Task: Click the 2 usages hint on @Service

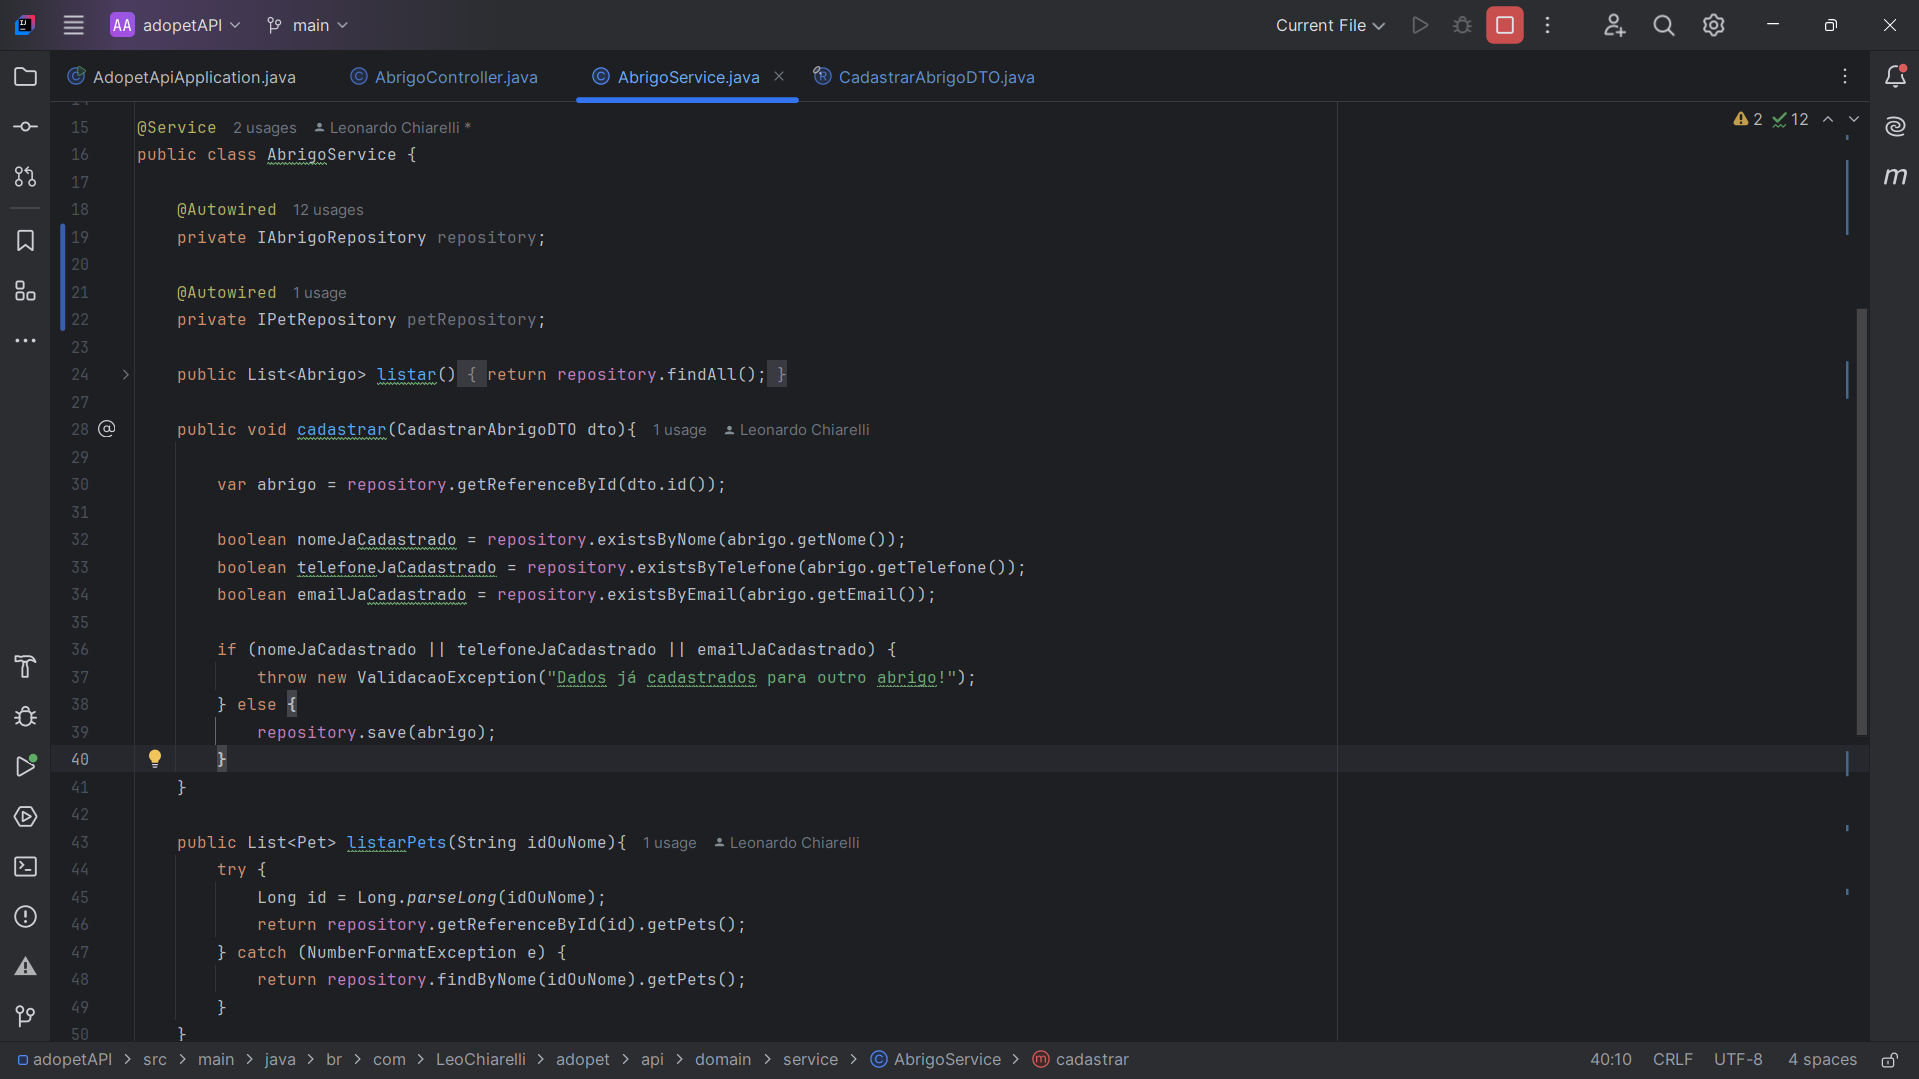Action: (265, 128)
